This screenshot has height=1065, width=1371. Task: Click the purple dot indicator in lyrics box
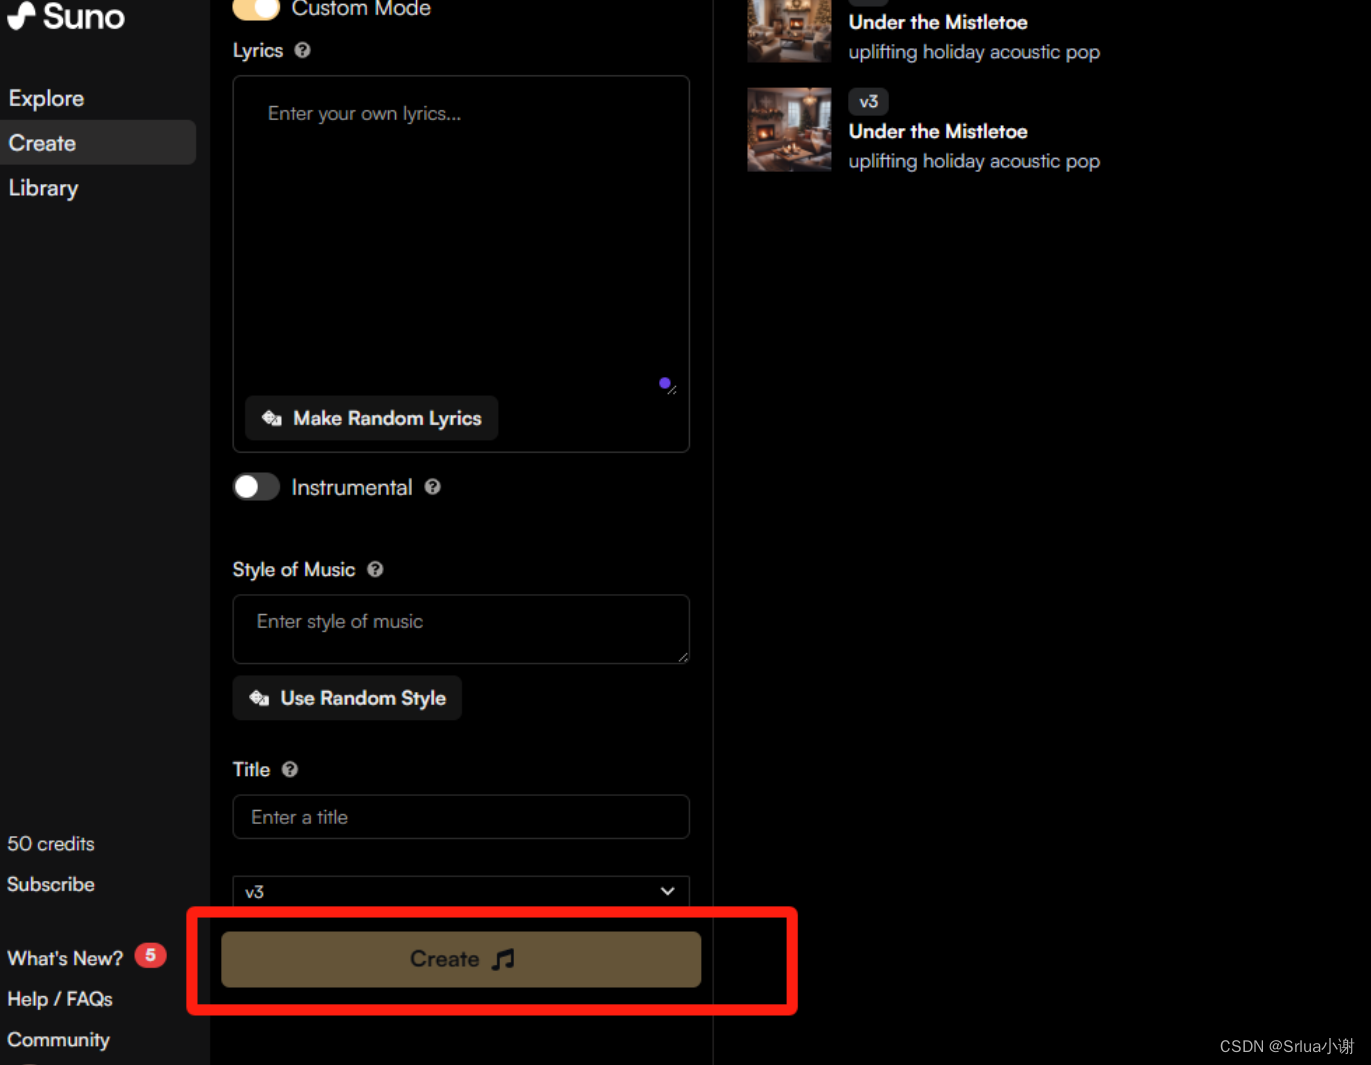point(665,383)
